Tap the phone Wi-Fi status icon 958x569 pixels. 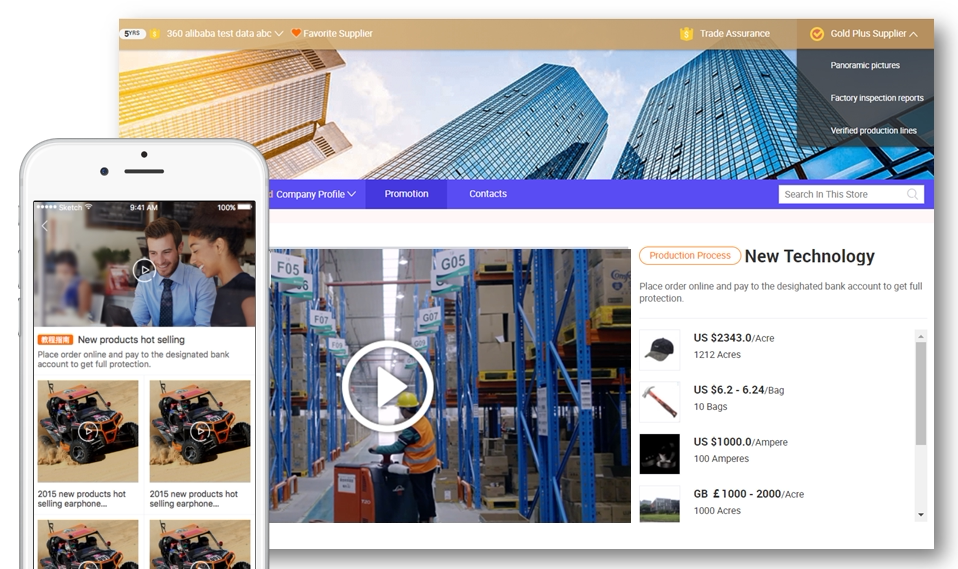(x=89, y=207)
